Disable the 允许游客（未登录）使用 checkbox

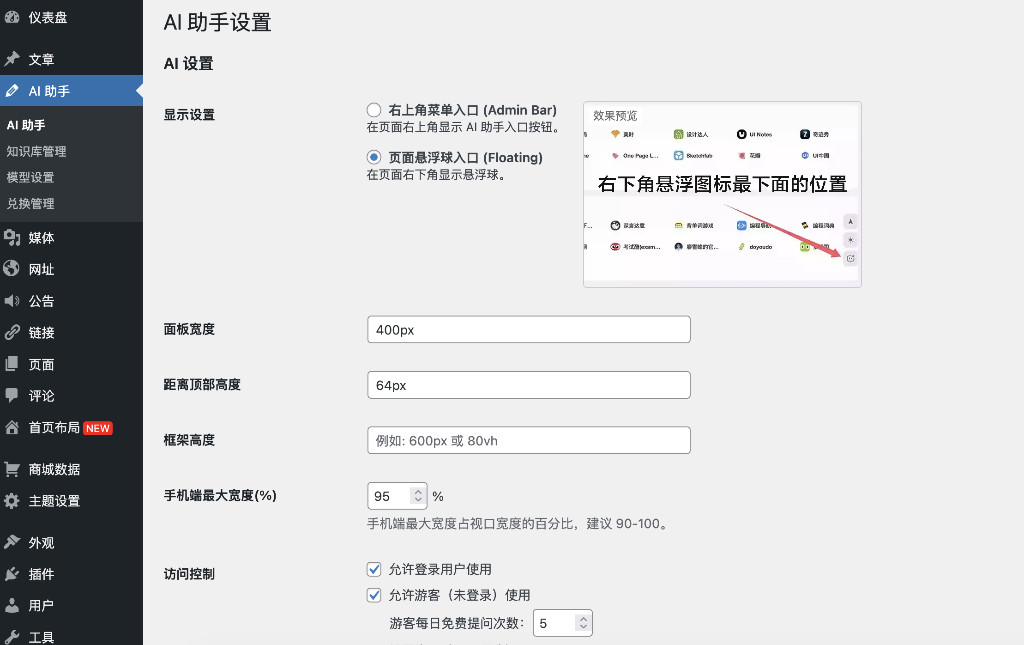tap(373, 594)
